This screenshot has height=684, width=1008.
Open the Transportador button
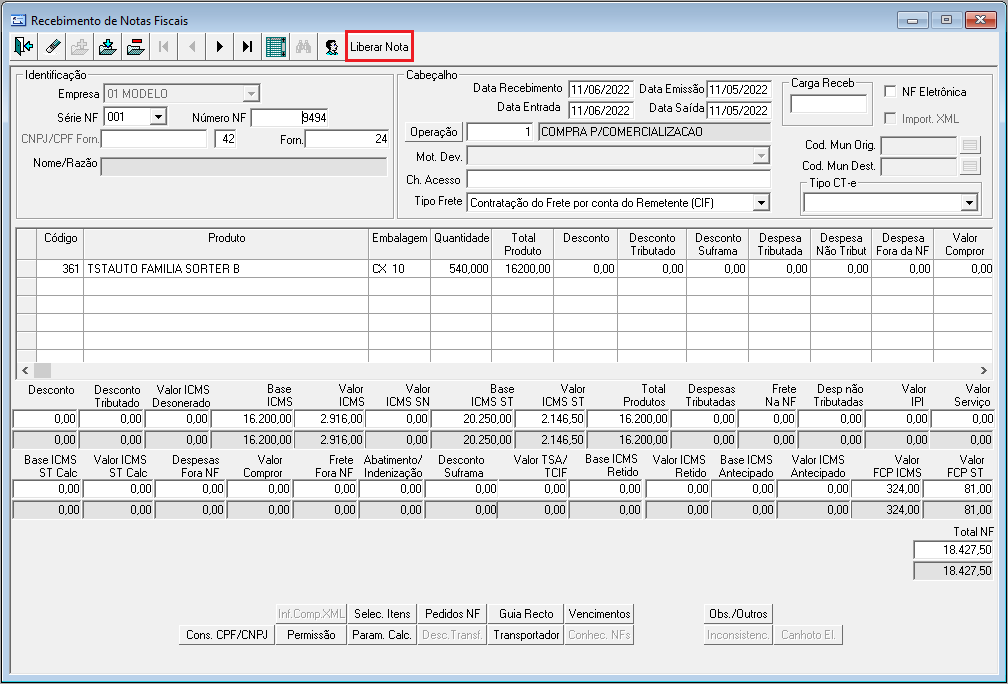tap(527, 635)
